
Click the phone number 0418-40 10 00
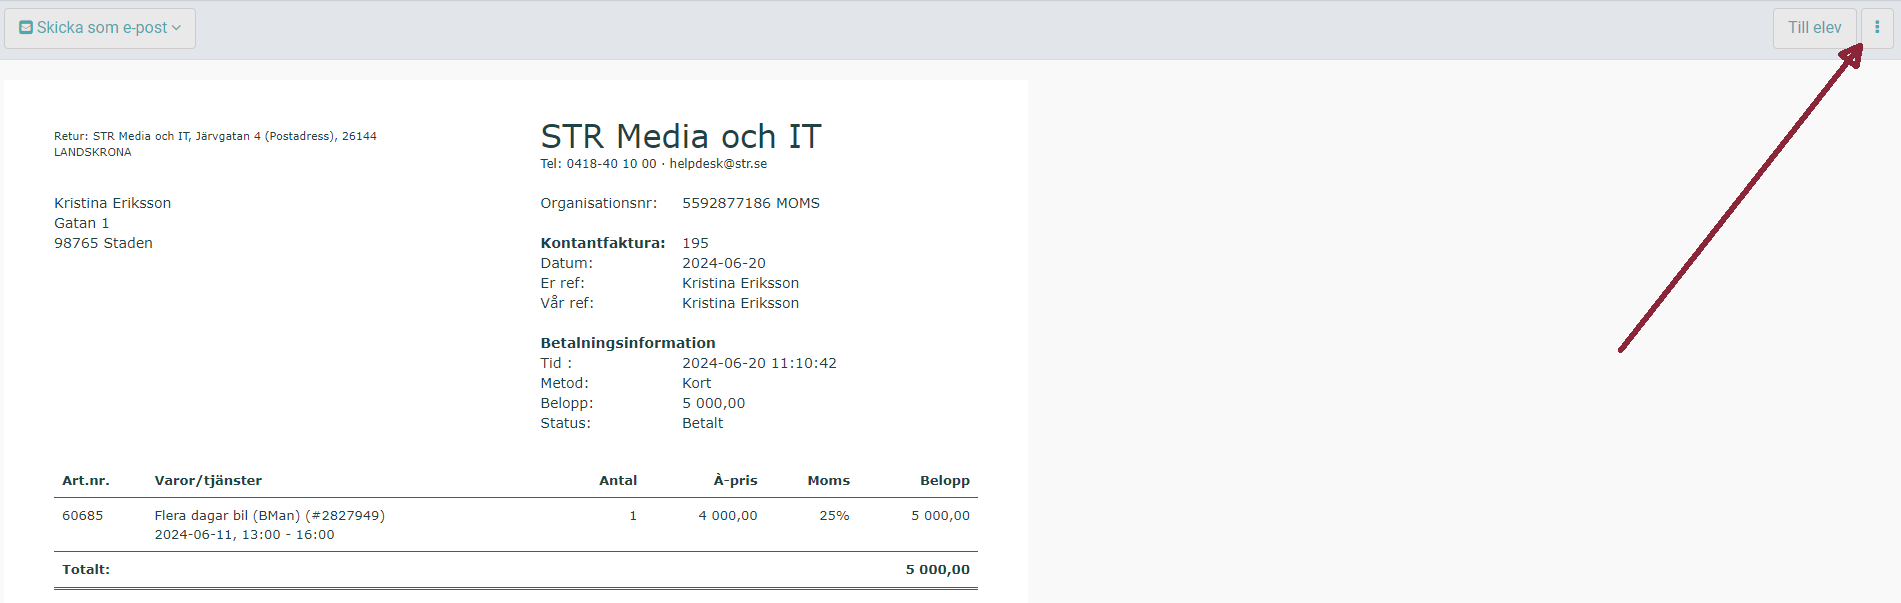611,164
